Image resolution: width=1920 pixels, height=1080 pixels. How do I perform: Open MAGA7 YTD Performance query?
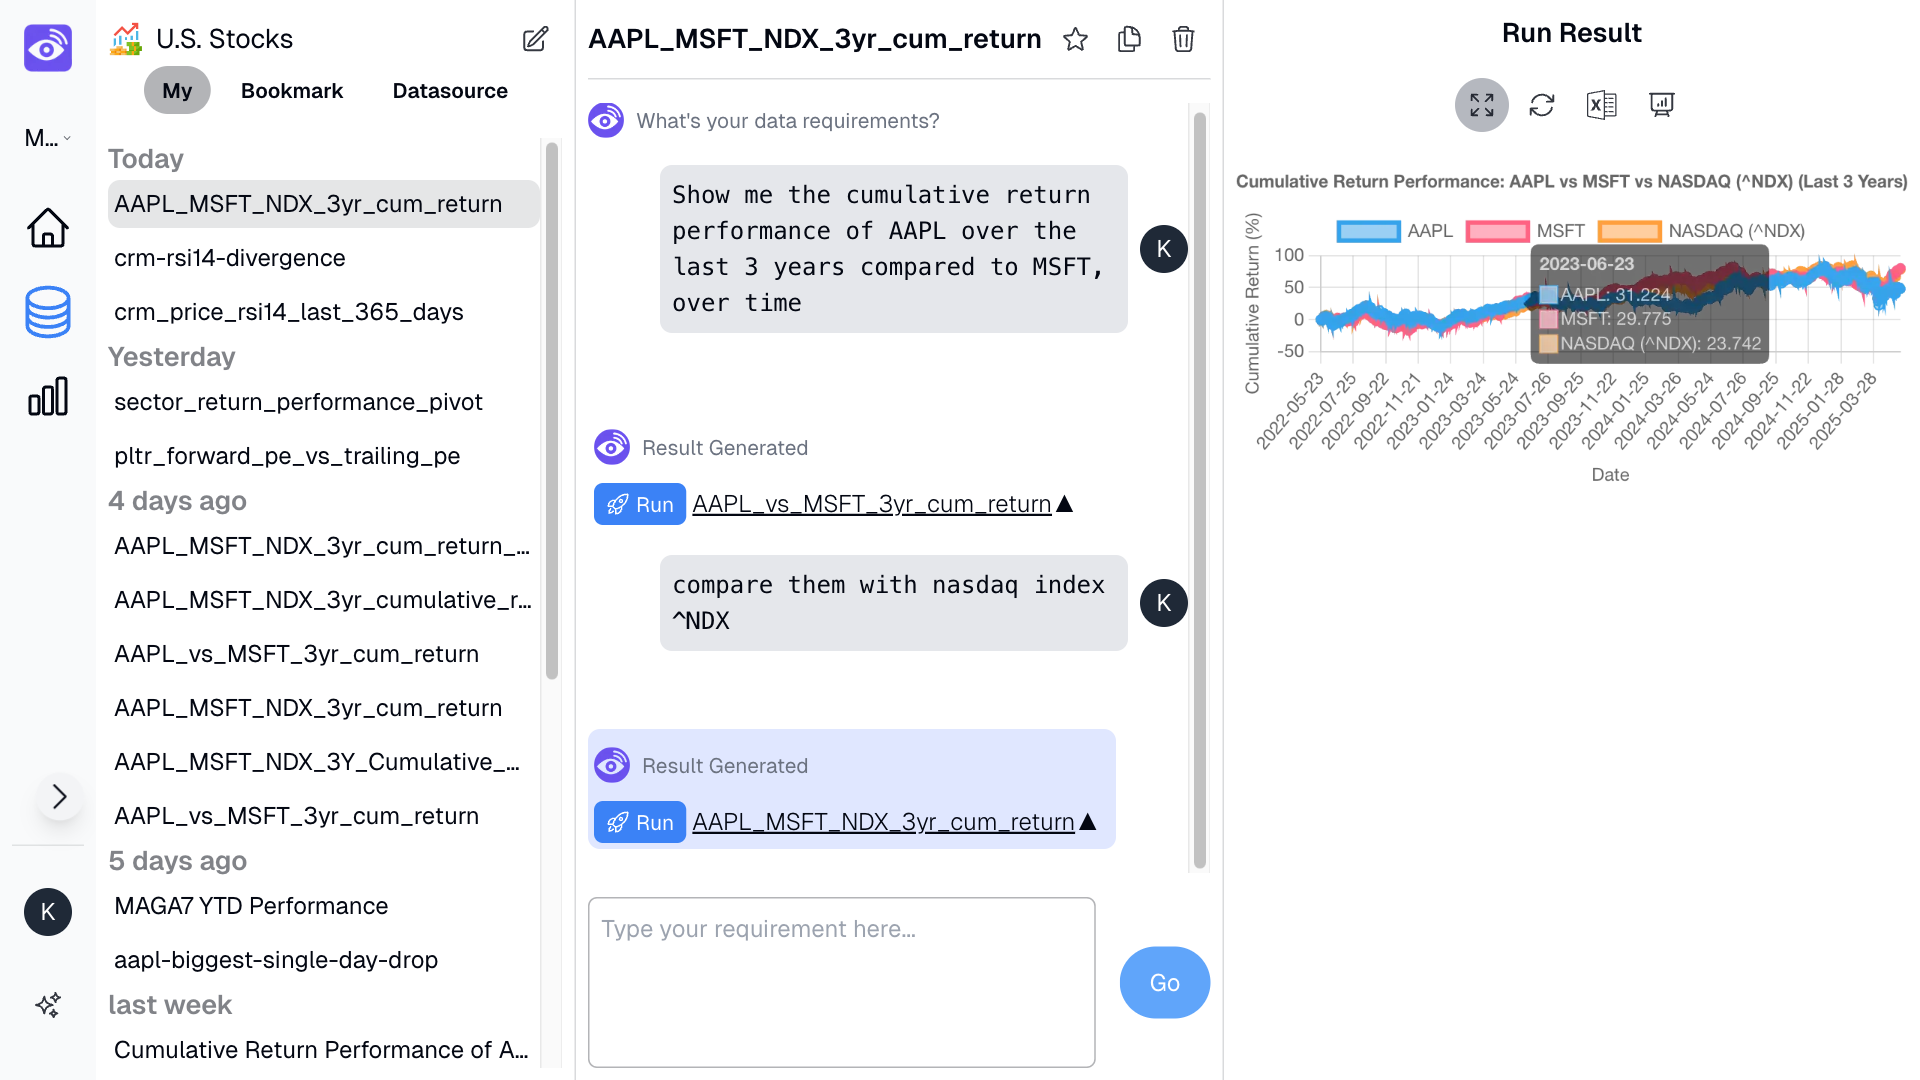pos(324,906)
